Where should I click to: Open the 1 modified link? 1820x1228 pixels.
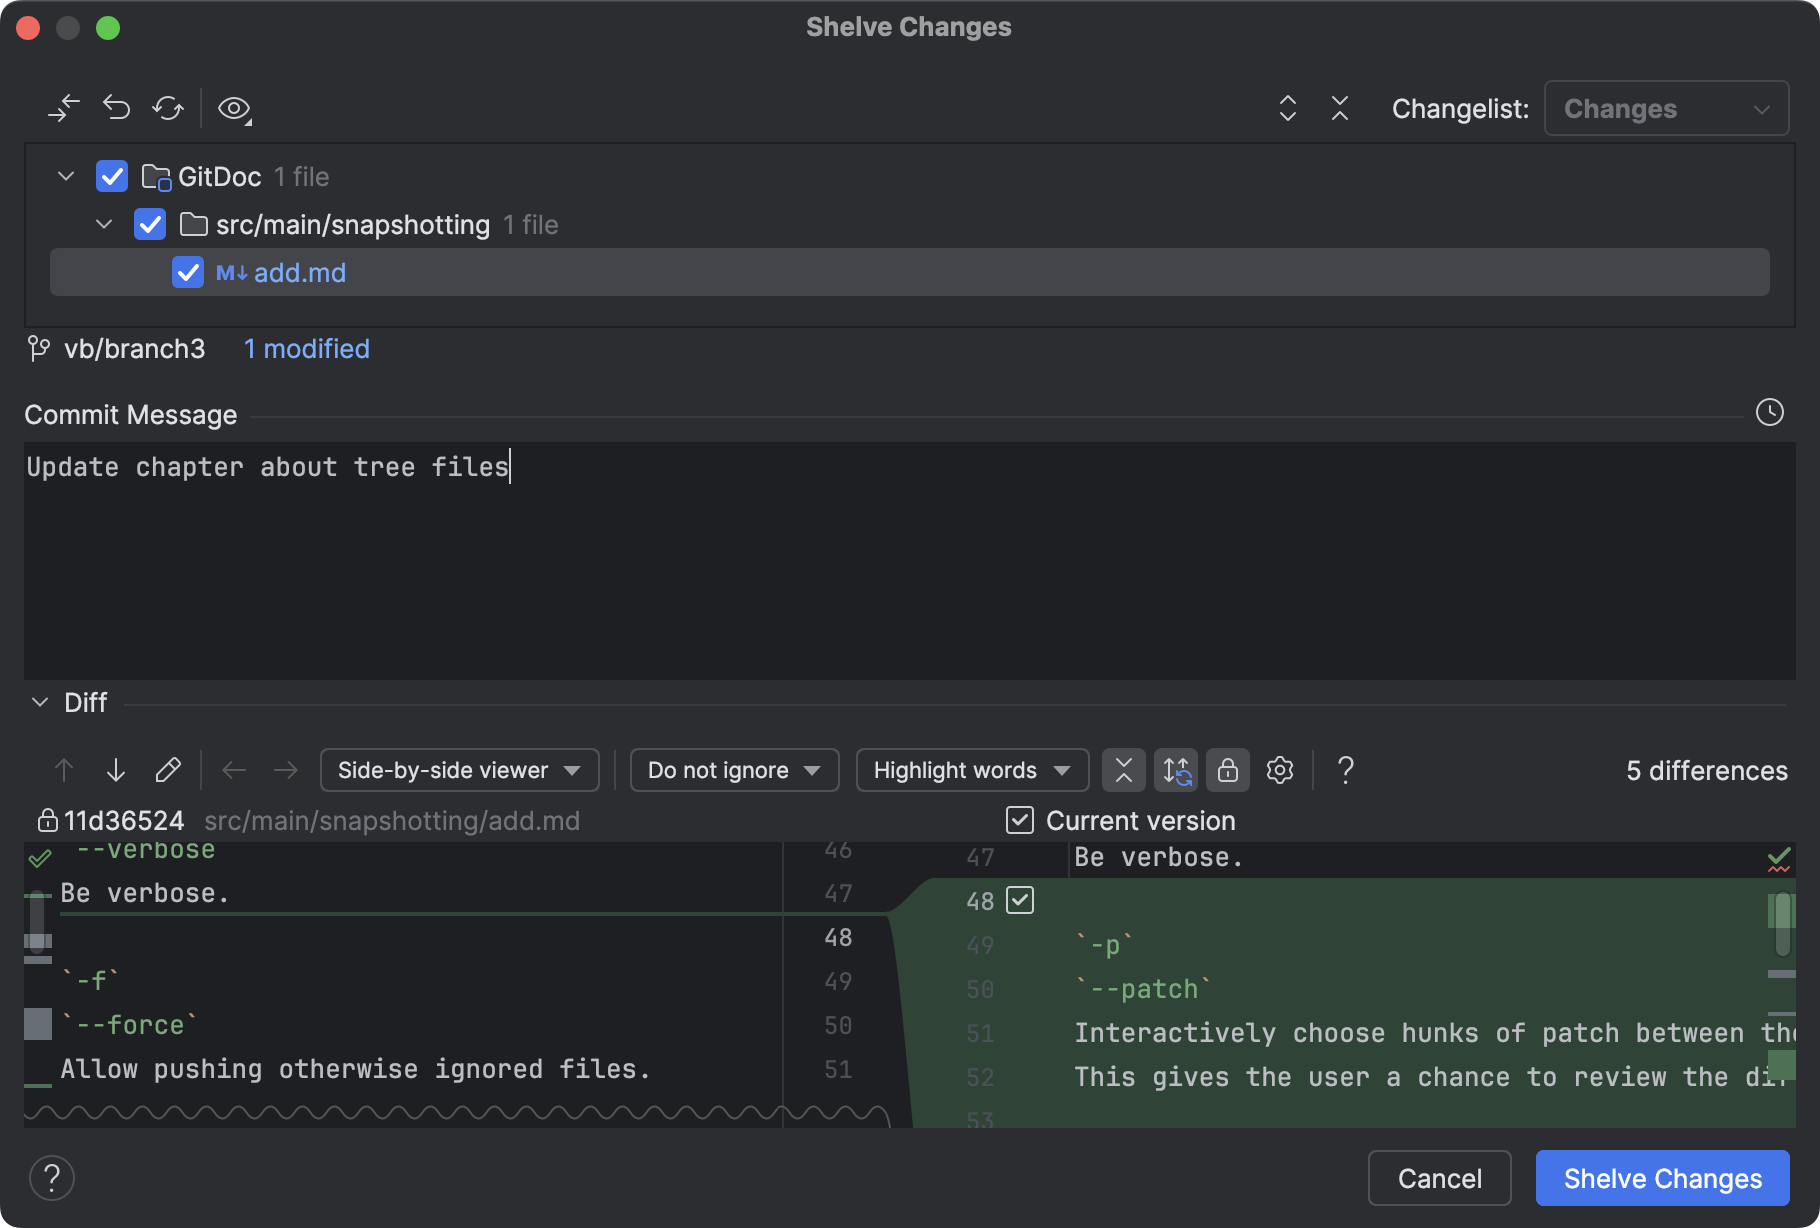tap(306, 348)
